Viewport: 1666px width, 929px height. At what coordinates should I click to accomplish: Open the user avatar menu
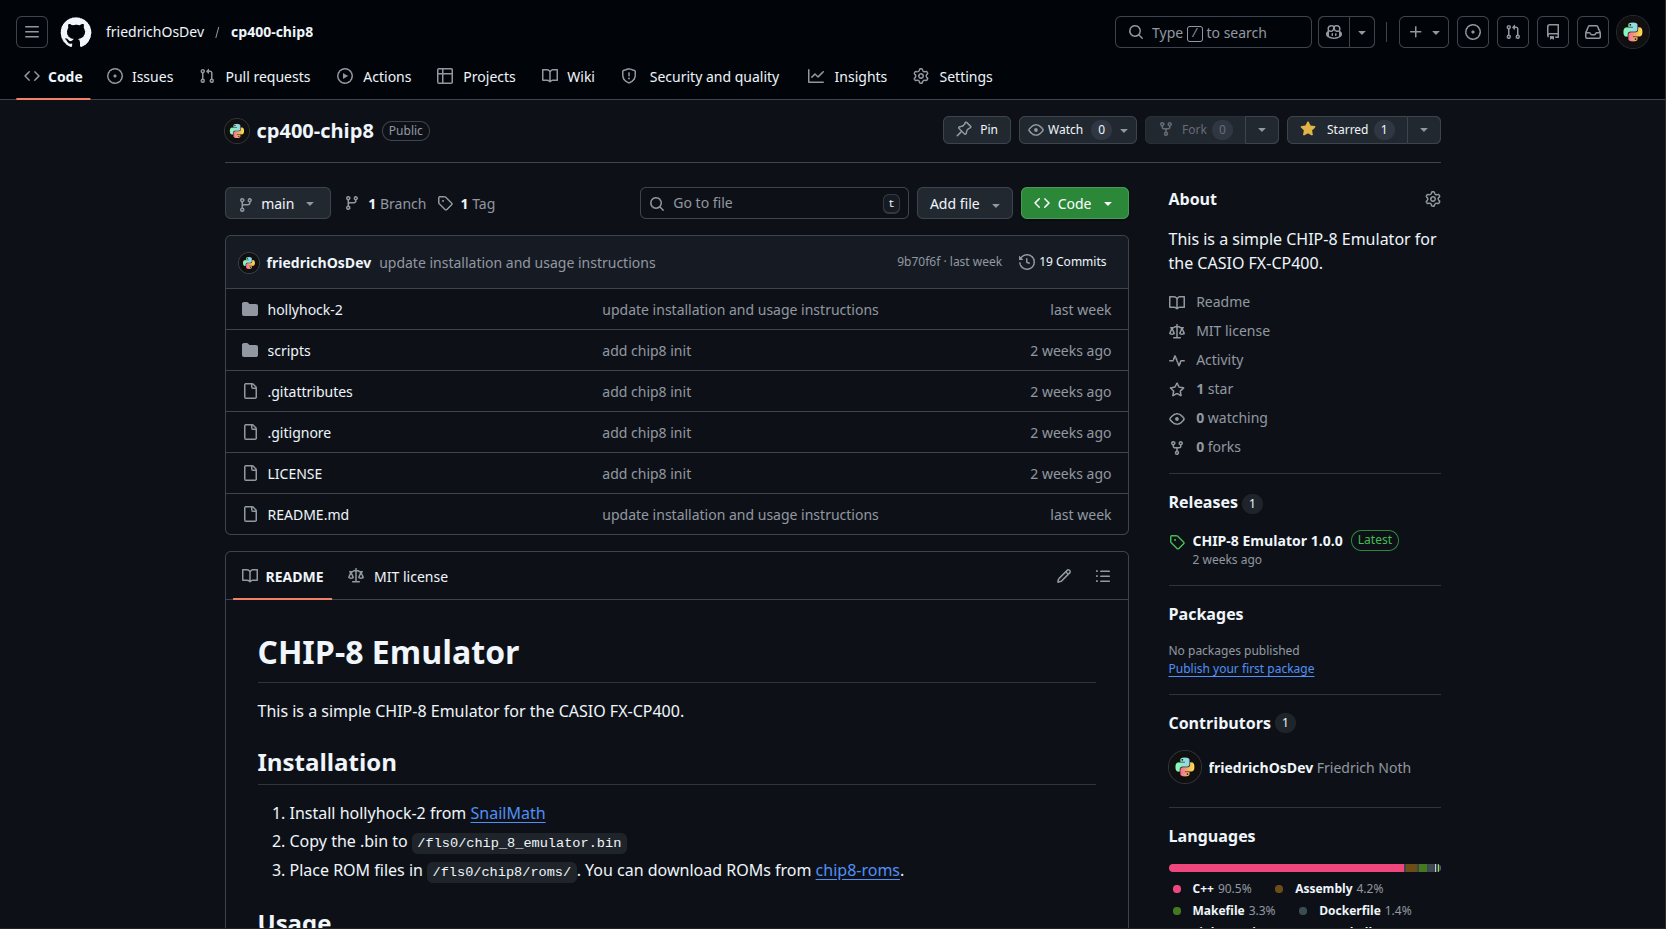click(x=1633, y=32)
